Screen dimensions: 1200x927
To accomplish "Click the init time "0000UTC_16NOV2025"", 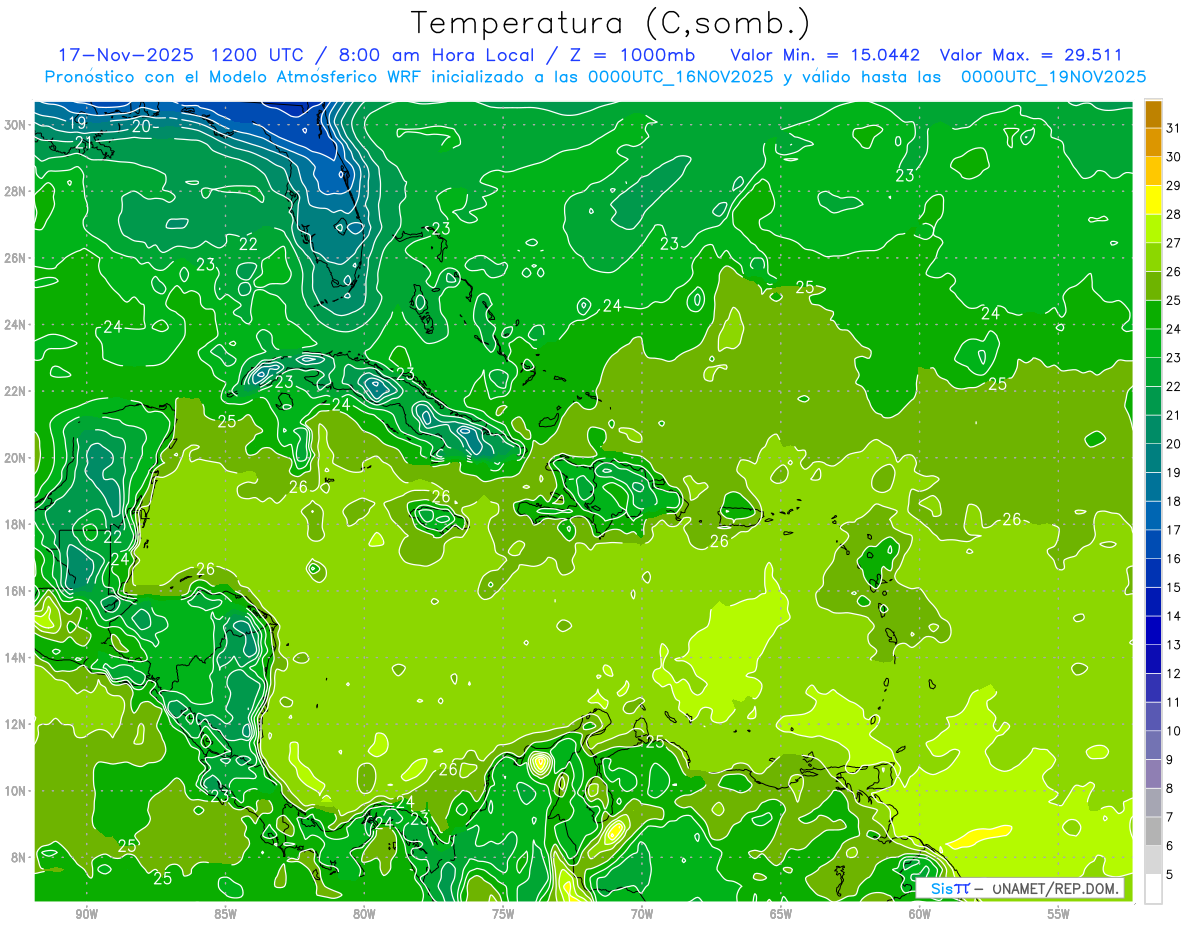I will pos(680,77).
